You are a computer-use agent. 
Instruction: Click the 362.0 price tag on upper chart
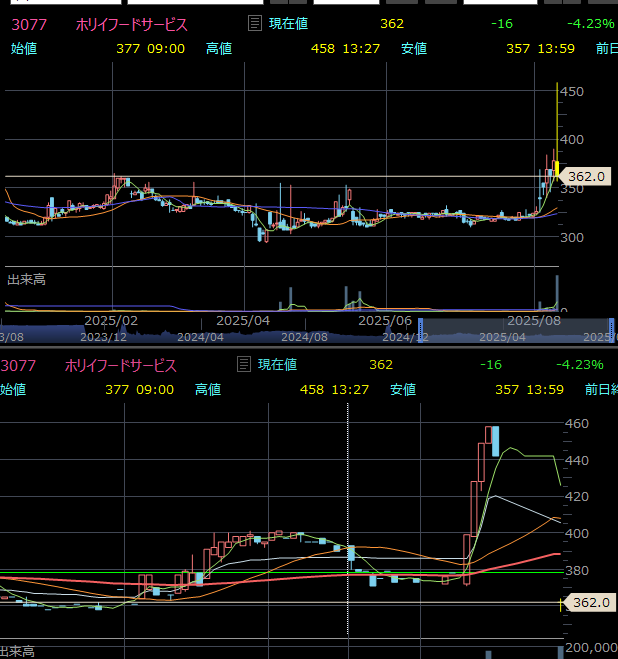(585, 177)
